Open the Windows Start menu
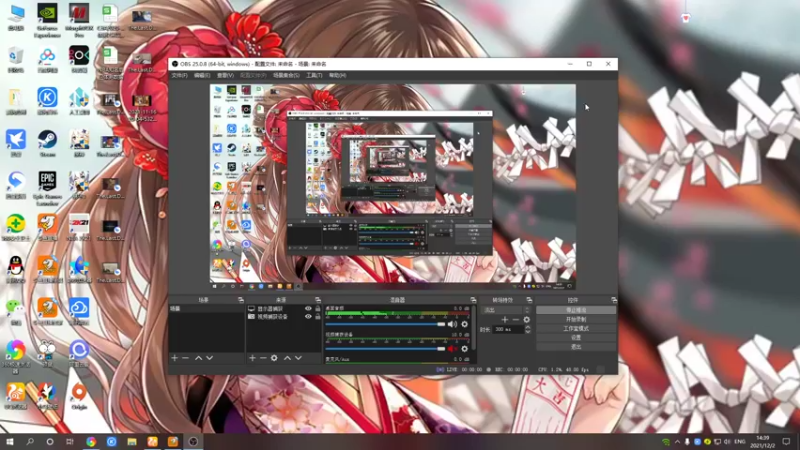 pos(10,441)
